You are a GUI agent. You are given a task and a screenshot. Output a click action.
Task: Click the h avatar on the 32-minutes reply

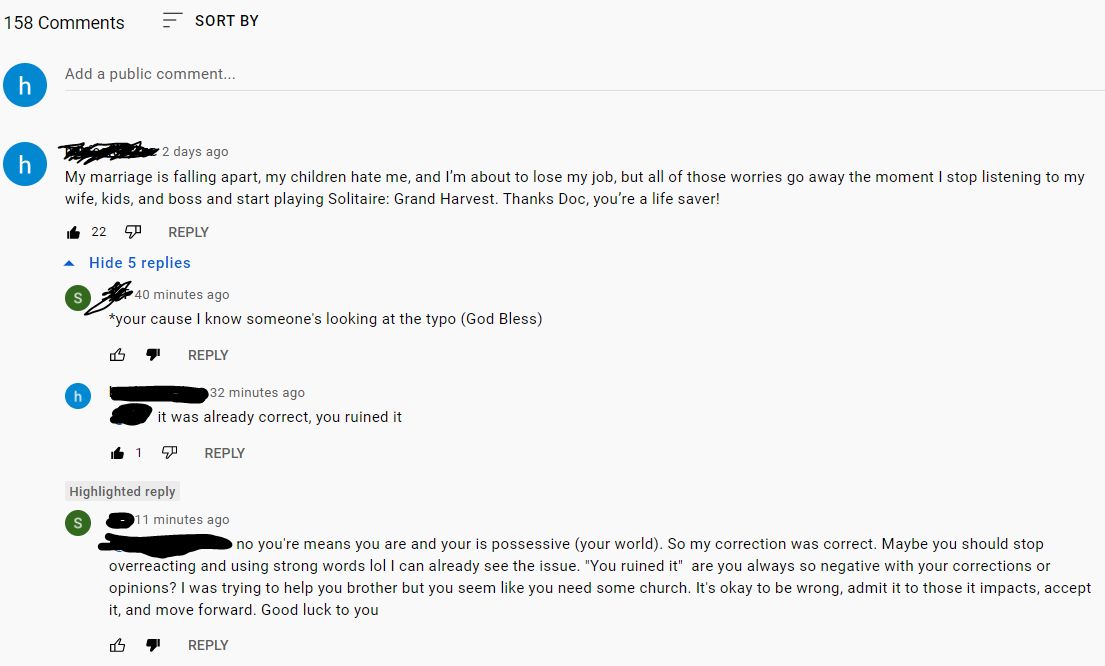point(77,396)
